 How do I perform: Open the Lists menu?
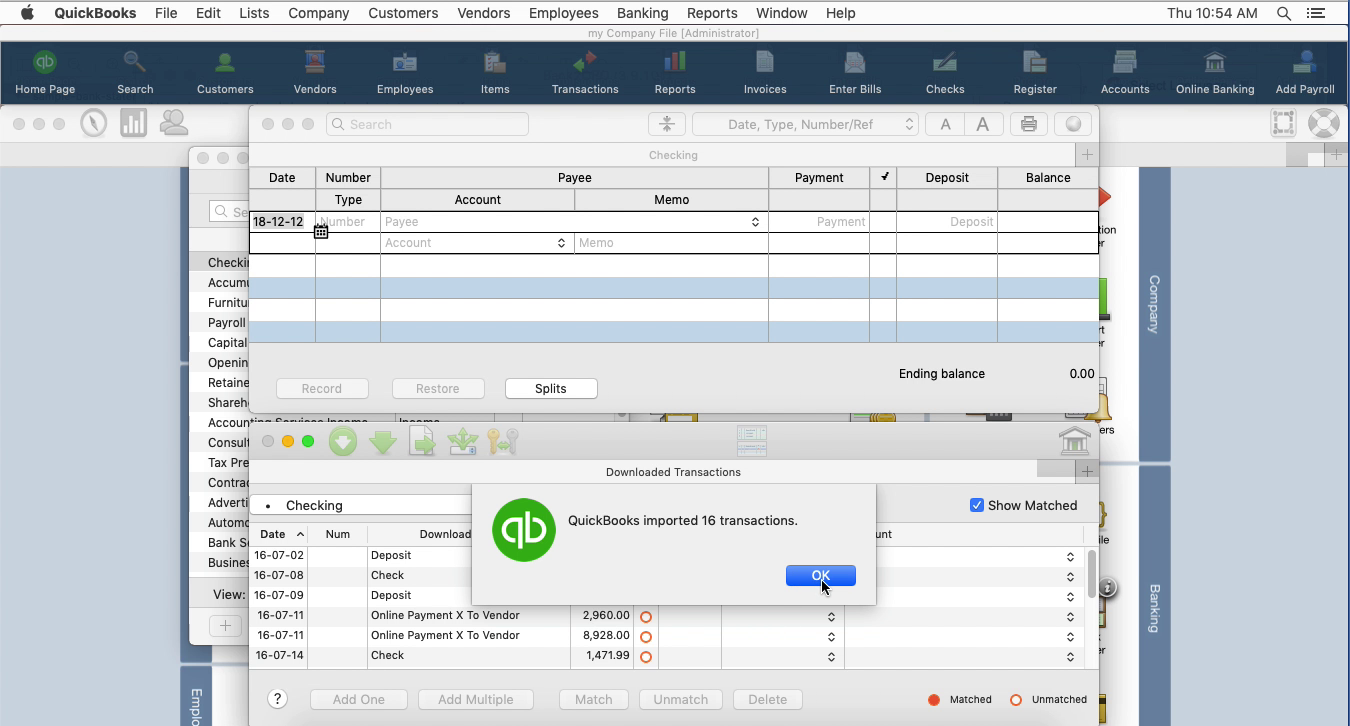tap(254, 13)
